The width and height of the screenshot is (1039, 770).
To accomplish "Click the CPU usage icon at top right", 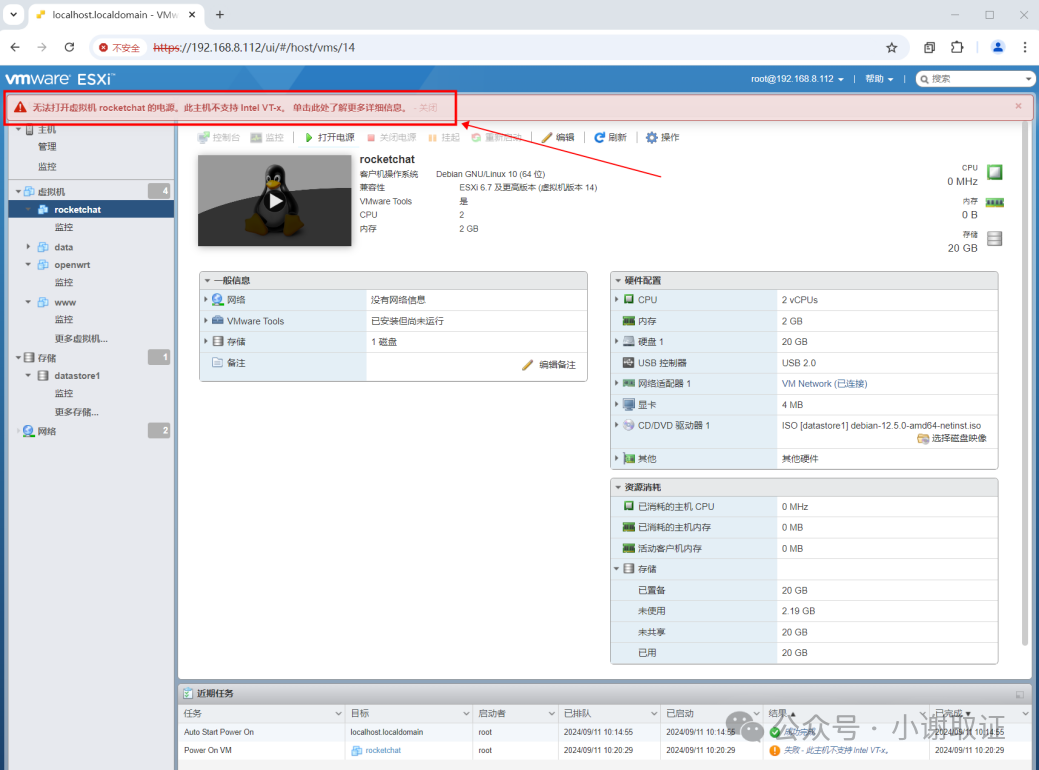I will tap(995, 172).
